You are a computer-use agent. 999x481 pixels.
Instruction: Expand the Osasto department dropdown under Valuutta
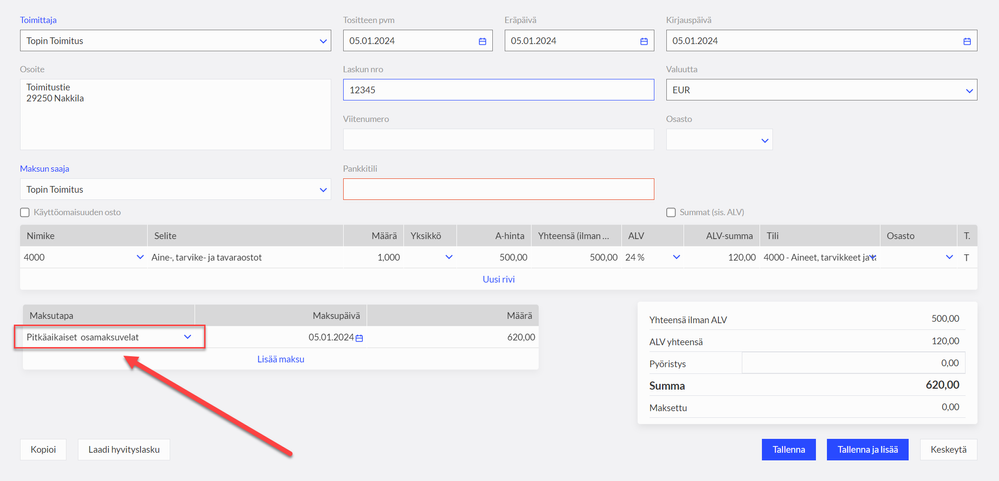click(x=765, y=140)
